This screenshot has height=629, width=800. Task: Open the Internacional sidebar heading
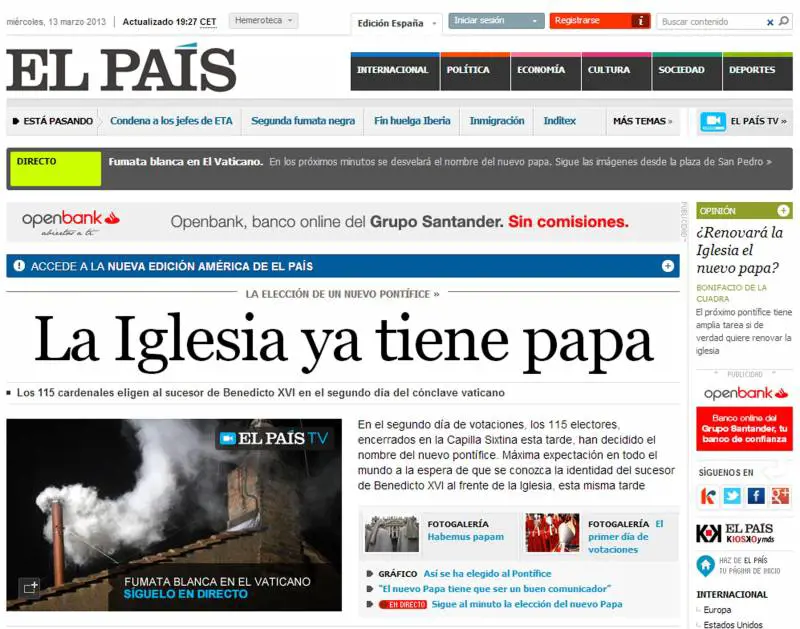click(732, 594)
